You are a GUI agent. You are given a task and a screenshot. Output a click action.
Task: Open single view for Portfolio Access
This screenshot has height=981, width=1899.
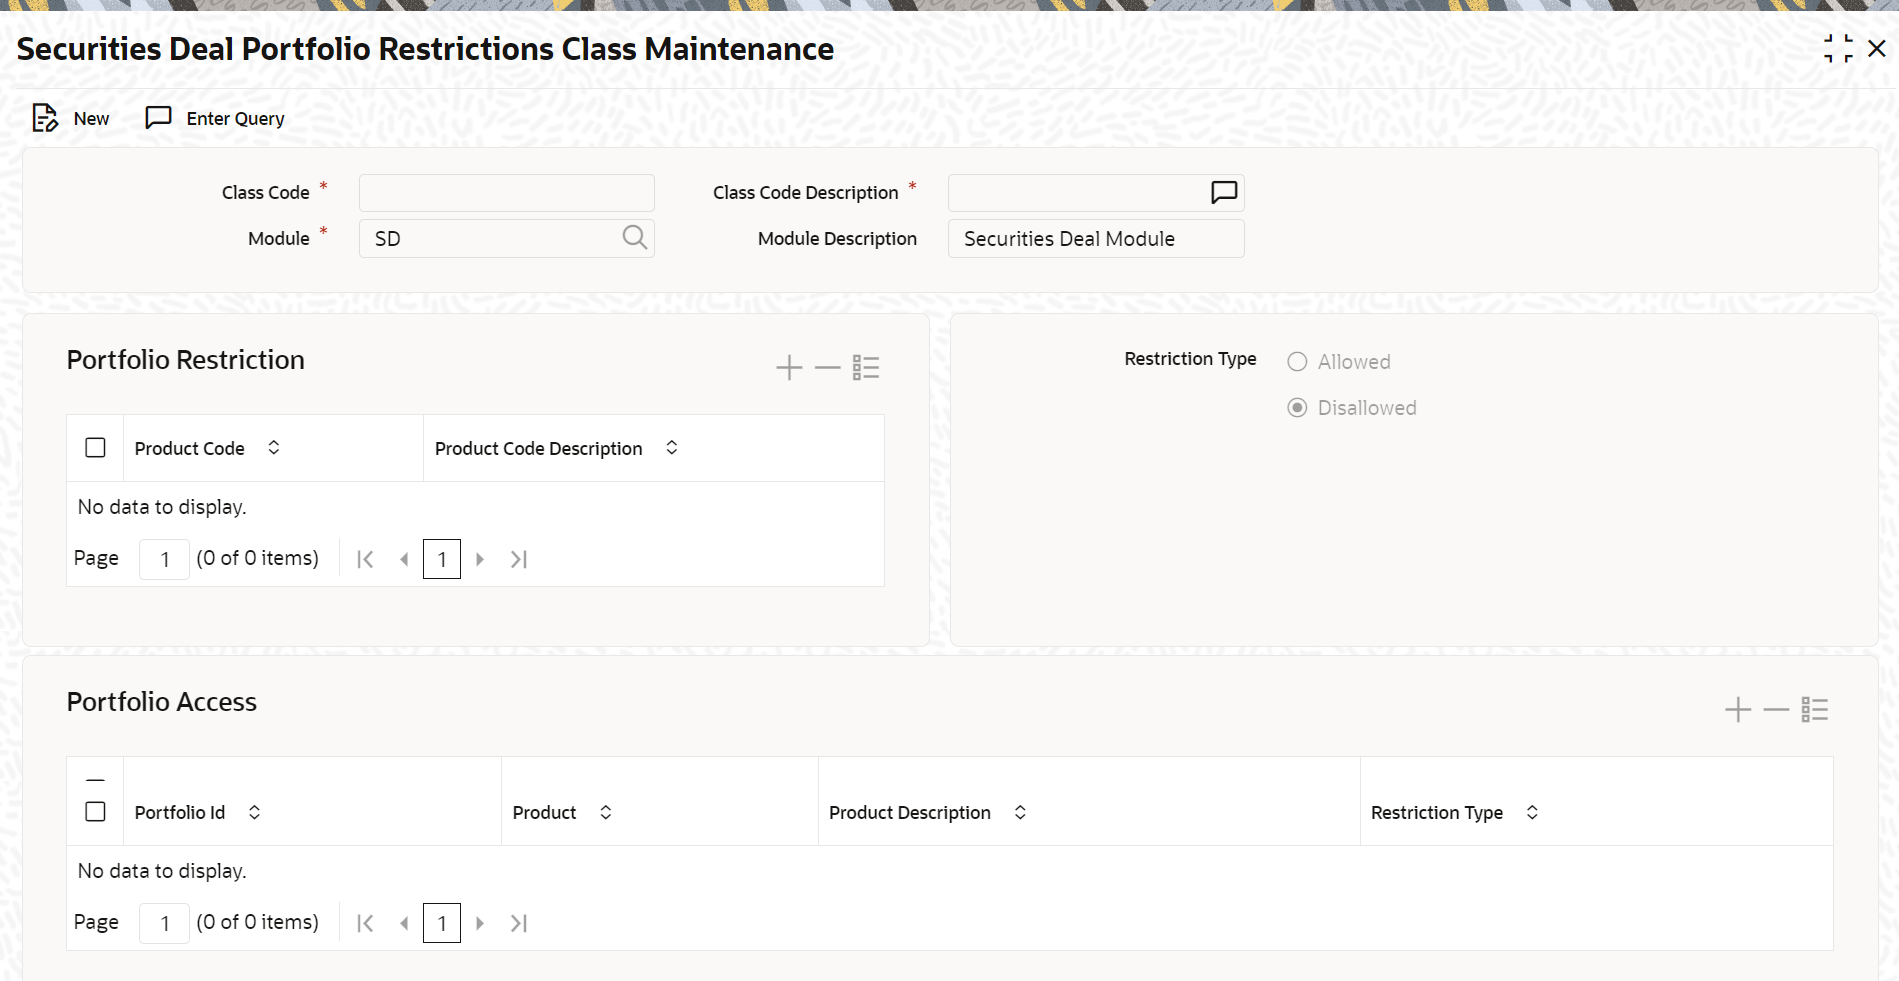1815,710
